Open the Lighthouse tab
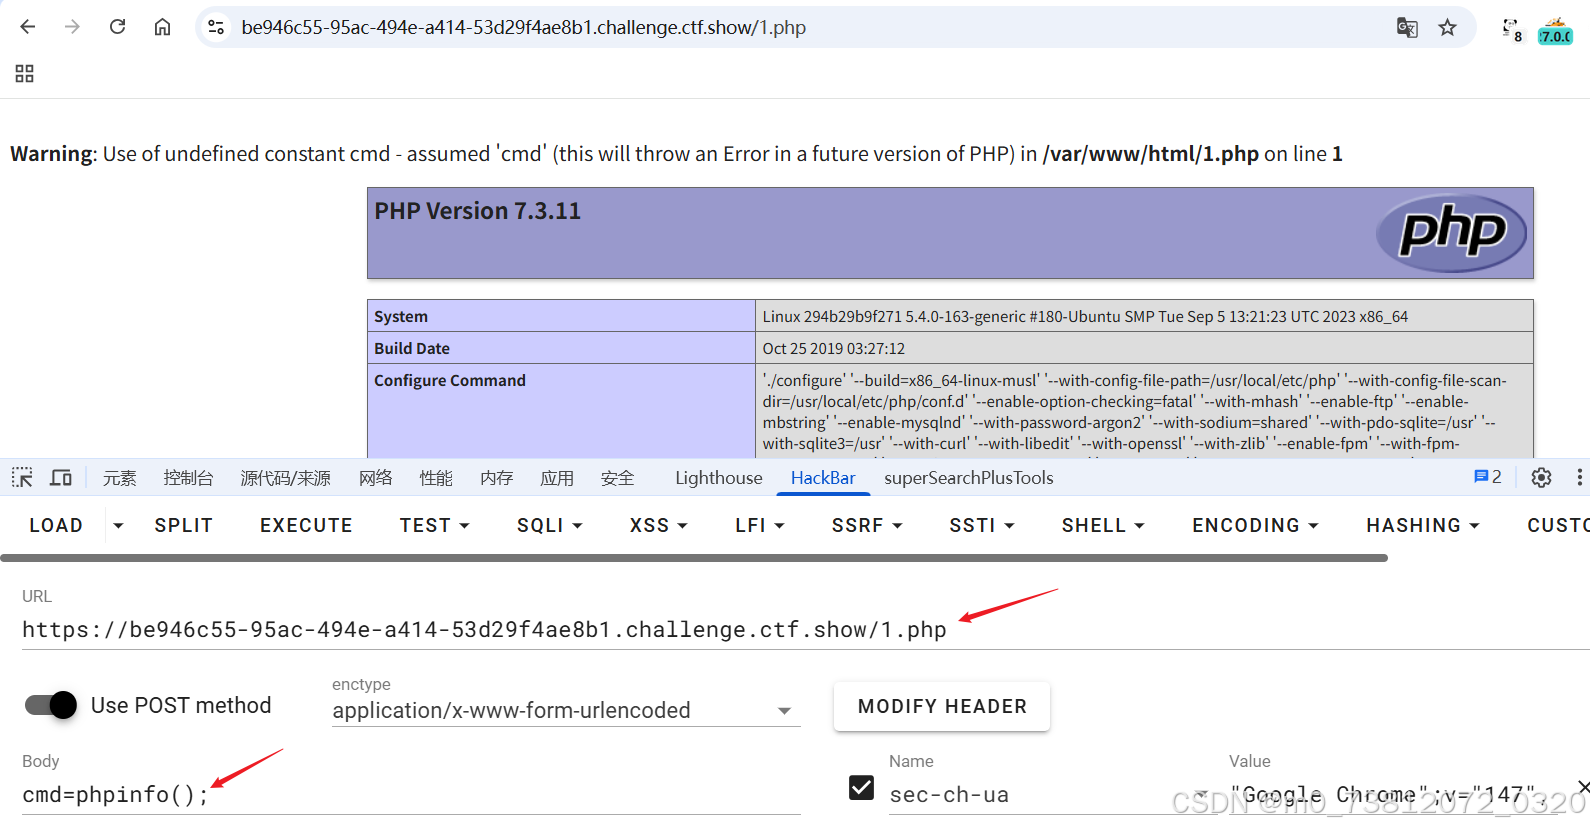The height and width of the screenshot is (830, 1590). point(719,478)
